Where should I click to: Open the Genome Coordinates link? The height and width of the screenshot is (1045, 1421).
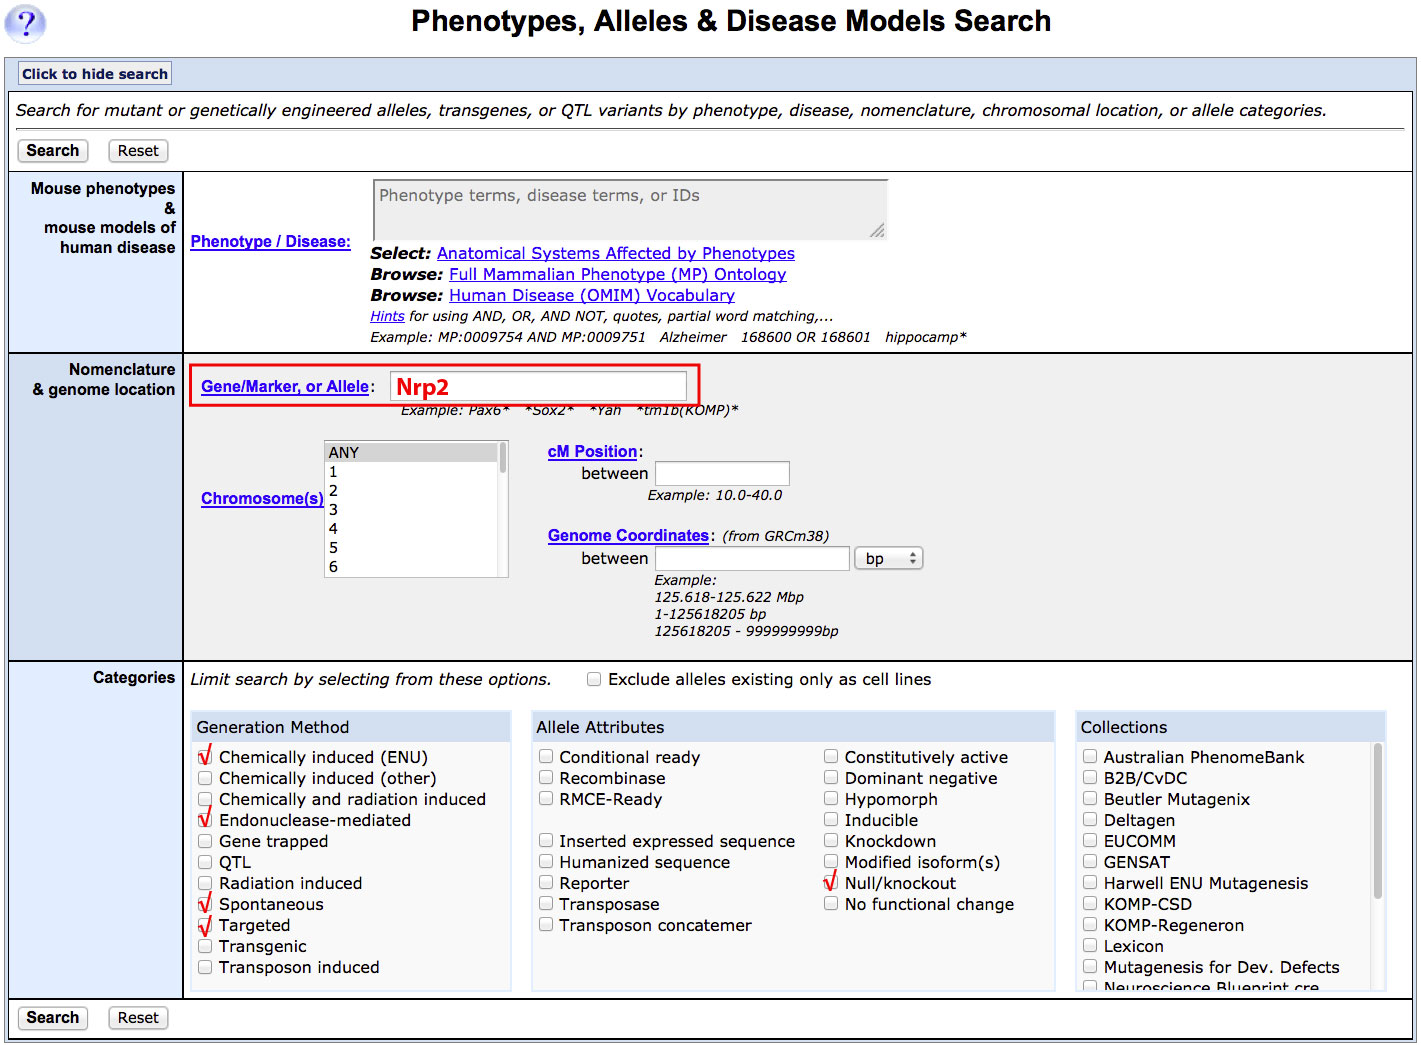tap(629, 536)
